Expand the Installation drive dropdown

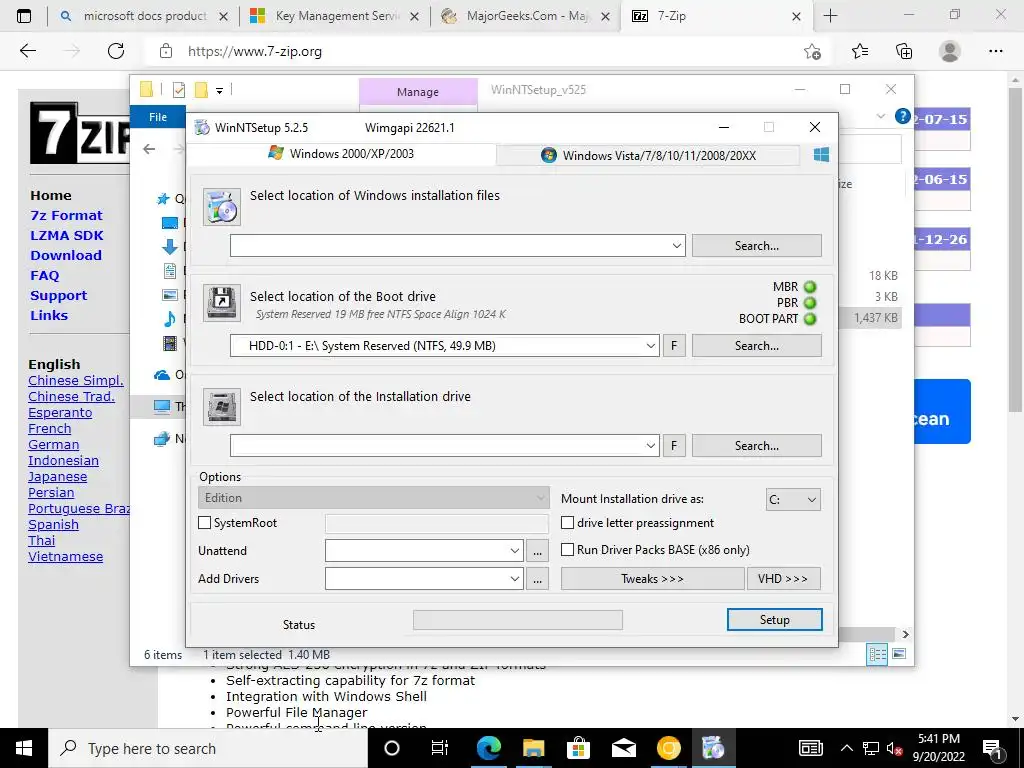click(x=650, y=445)
